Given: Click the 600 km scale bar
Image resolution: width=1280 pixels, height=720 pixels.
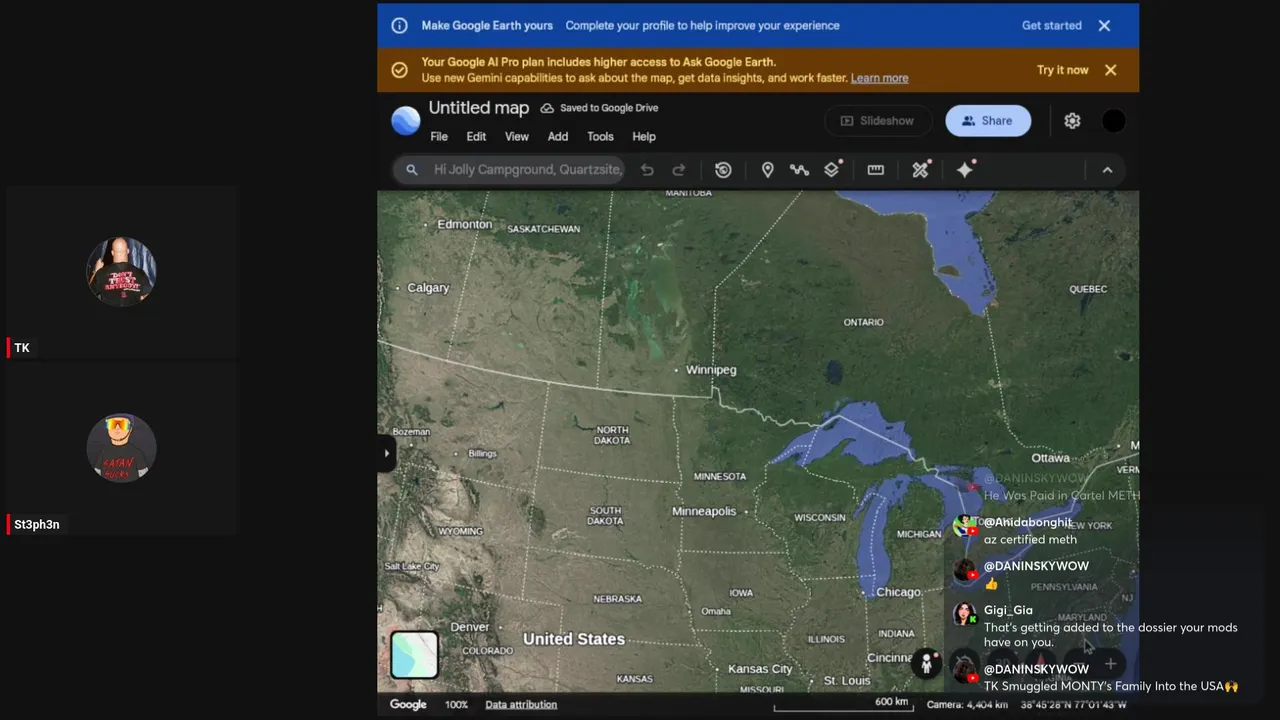Looking at the screenshot, I should pyautogui.click(x=843, y=705).
